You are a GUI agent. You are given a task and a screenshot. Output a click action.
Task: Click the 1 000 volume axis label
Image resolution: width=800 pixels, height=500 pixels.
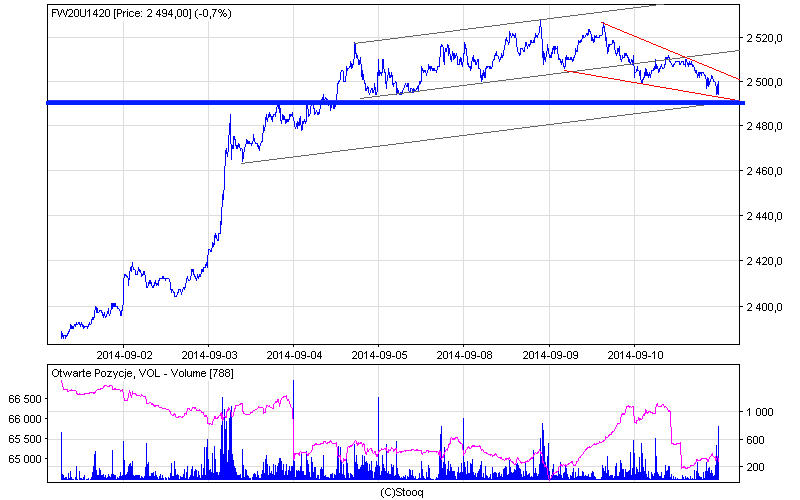point(760,412)
